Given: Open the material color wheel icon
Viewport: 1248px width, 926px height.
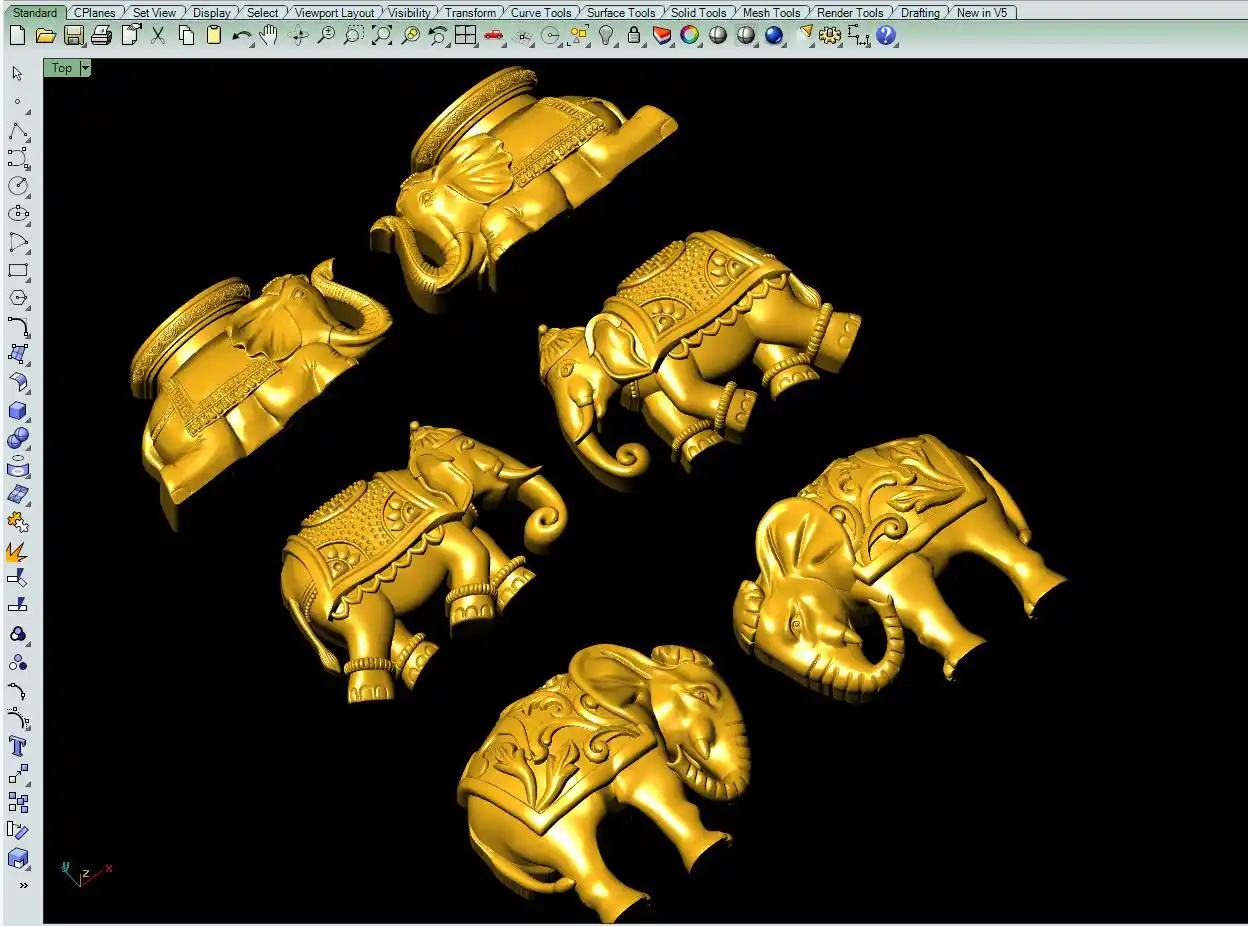Looking at the screenshot, I should pyautogui.click(x=690, y=36).
